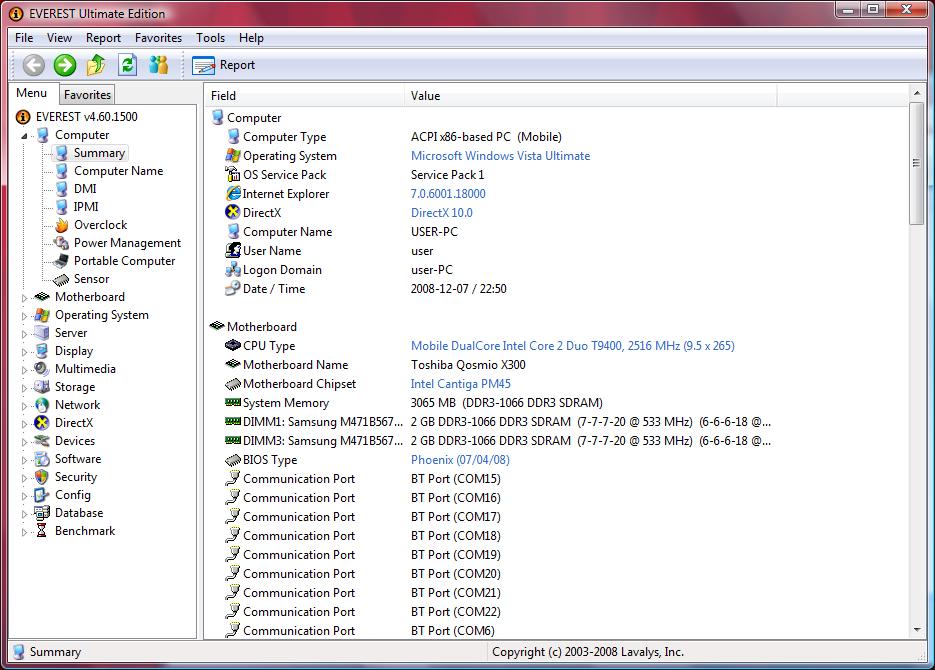Open the Favorites menu

point(158,38)
